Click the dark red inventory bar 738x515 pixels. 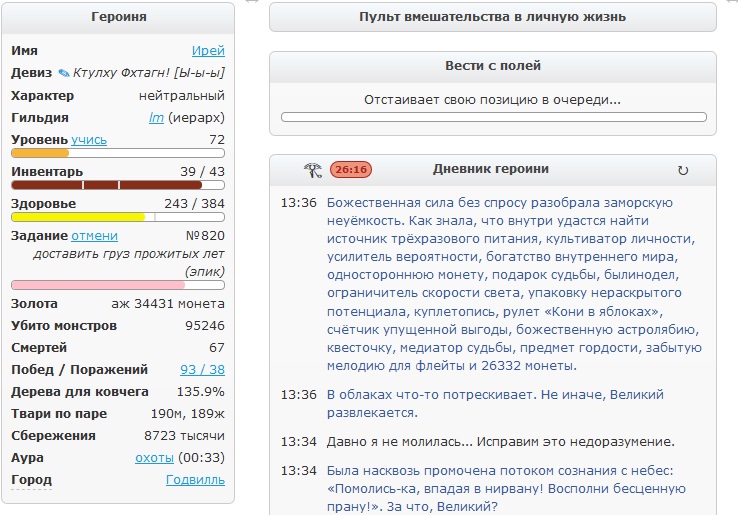click(106, 185)
